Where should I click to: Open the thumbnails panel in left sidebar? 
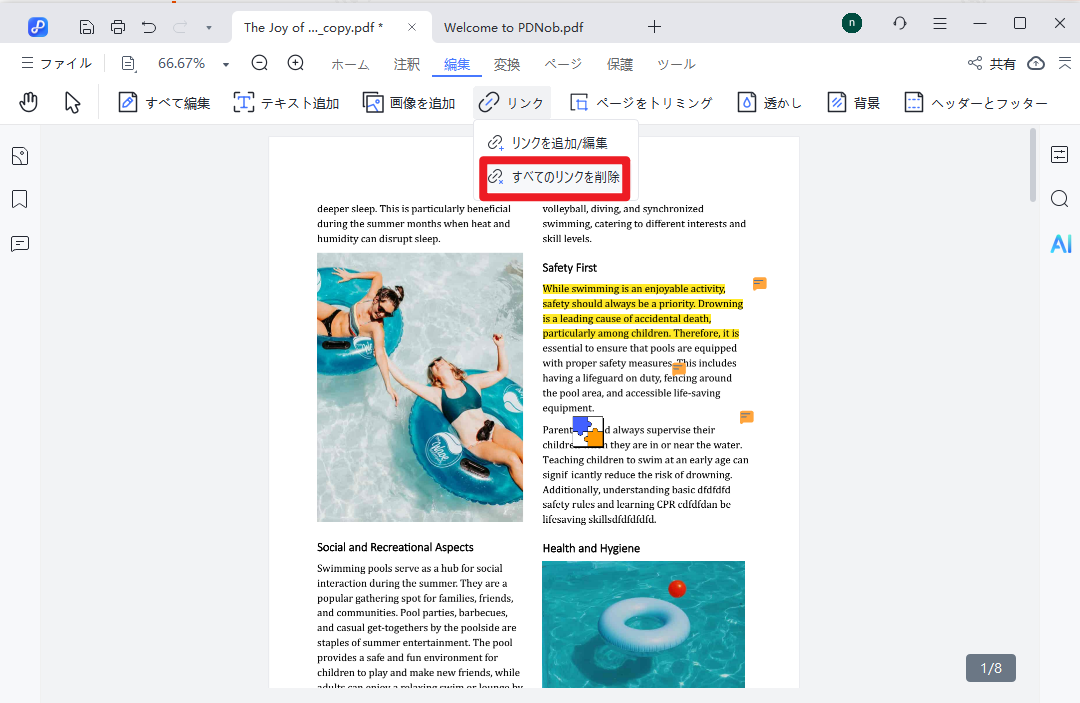[x=20, y=156]
